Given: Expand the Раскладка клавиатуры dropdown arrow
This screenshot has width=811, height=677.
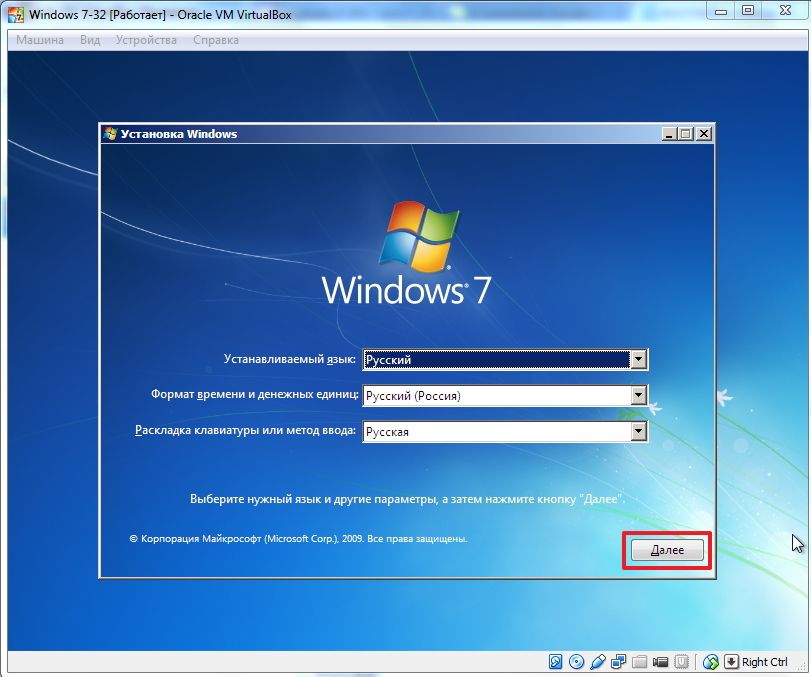Looking at the screenshot, I should [639, 432].
